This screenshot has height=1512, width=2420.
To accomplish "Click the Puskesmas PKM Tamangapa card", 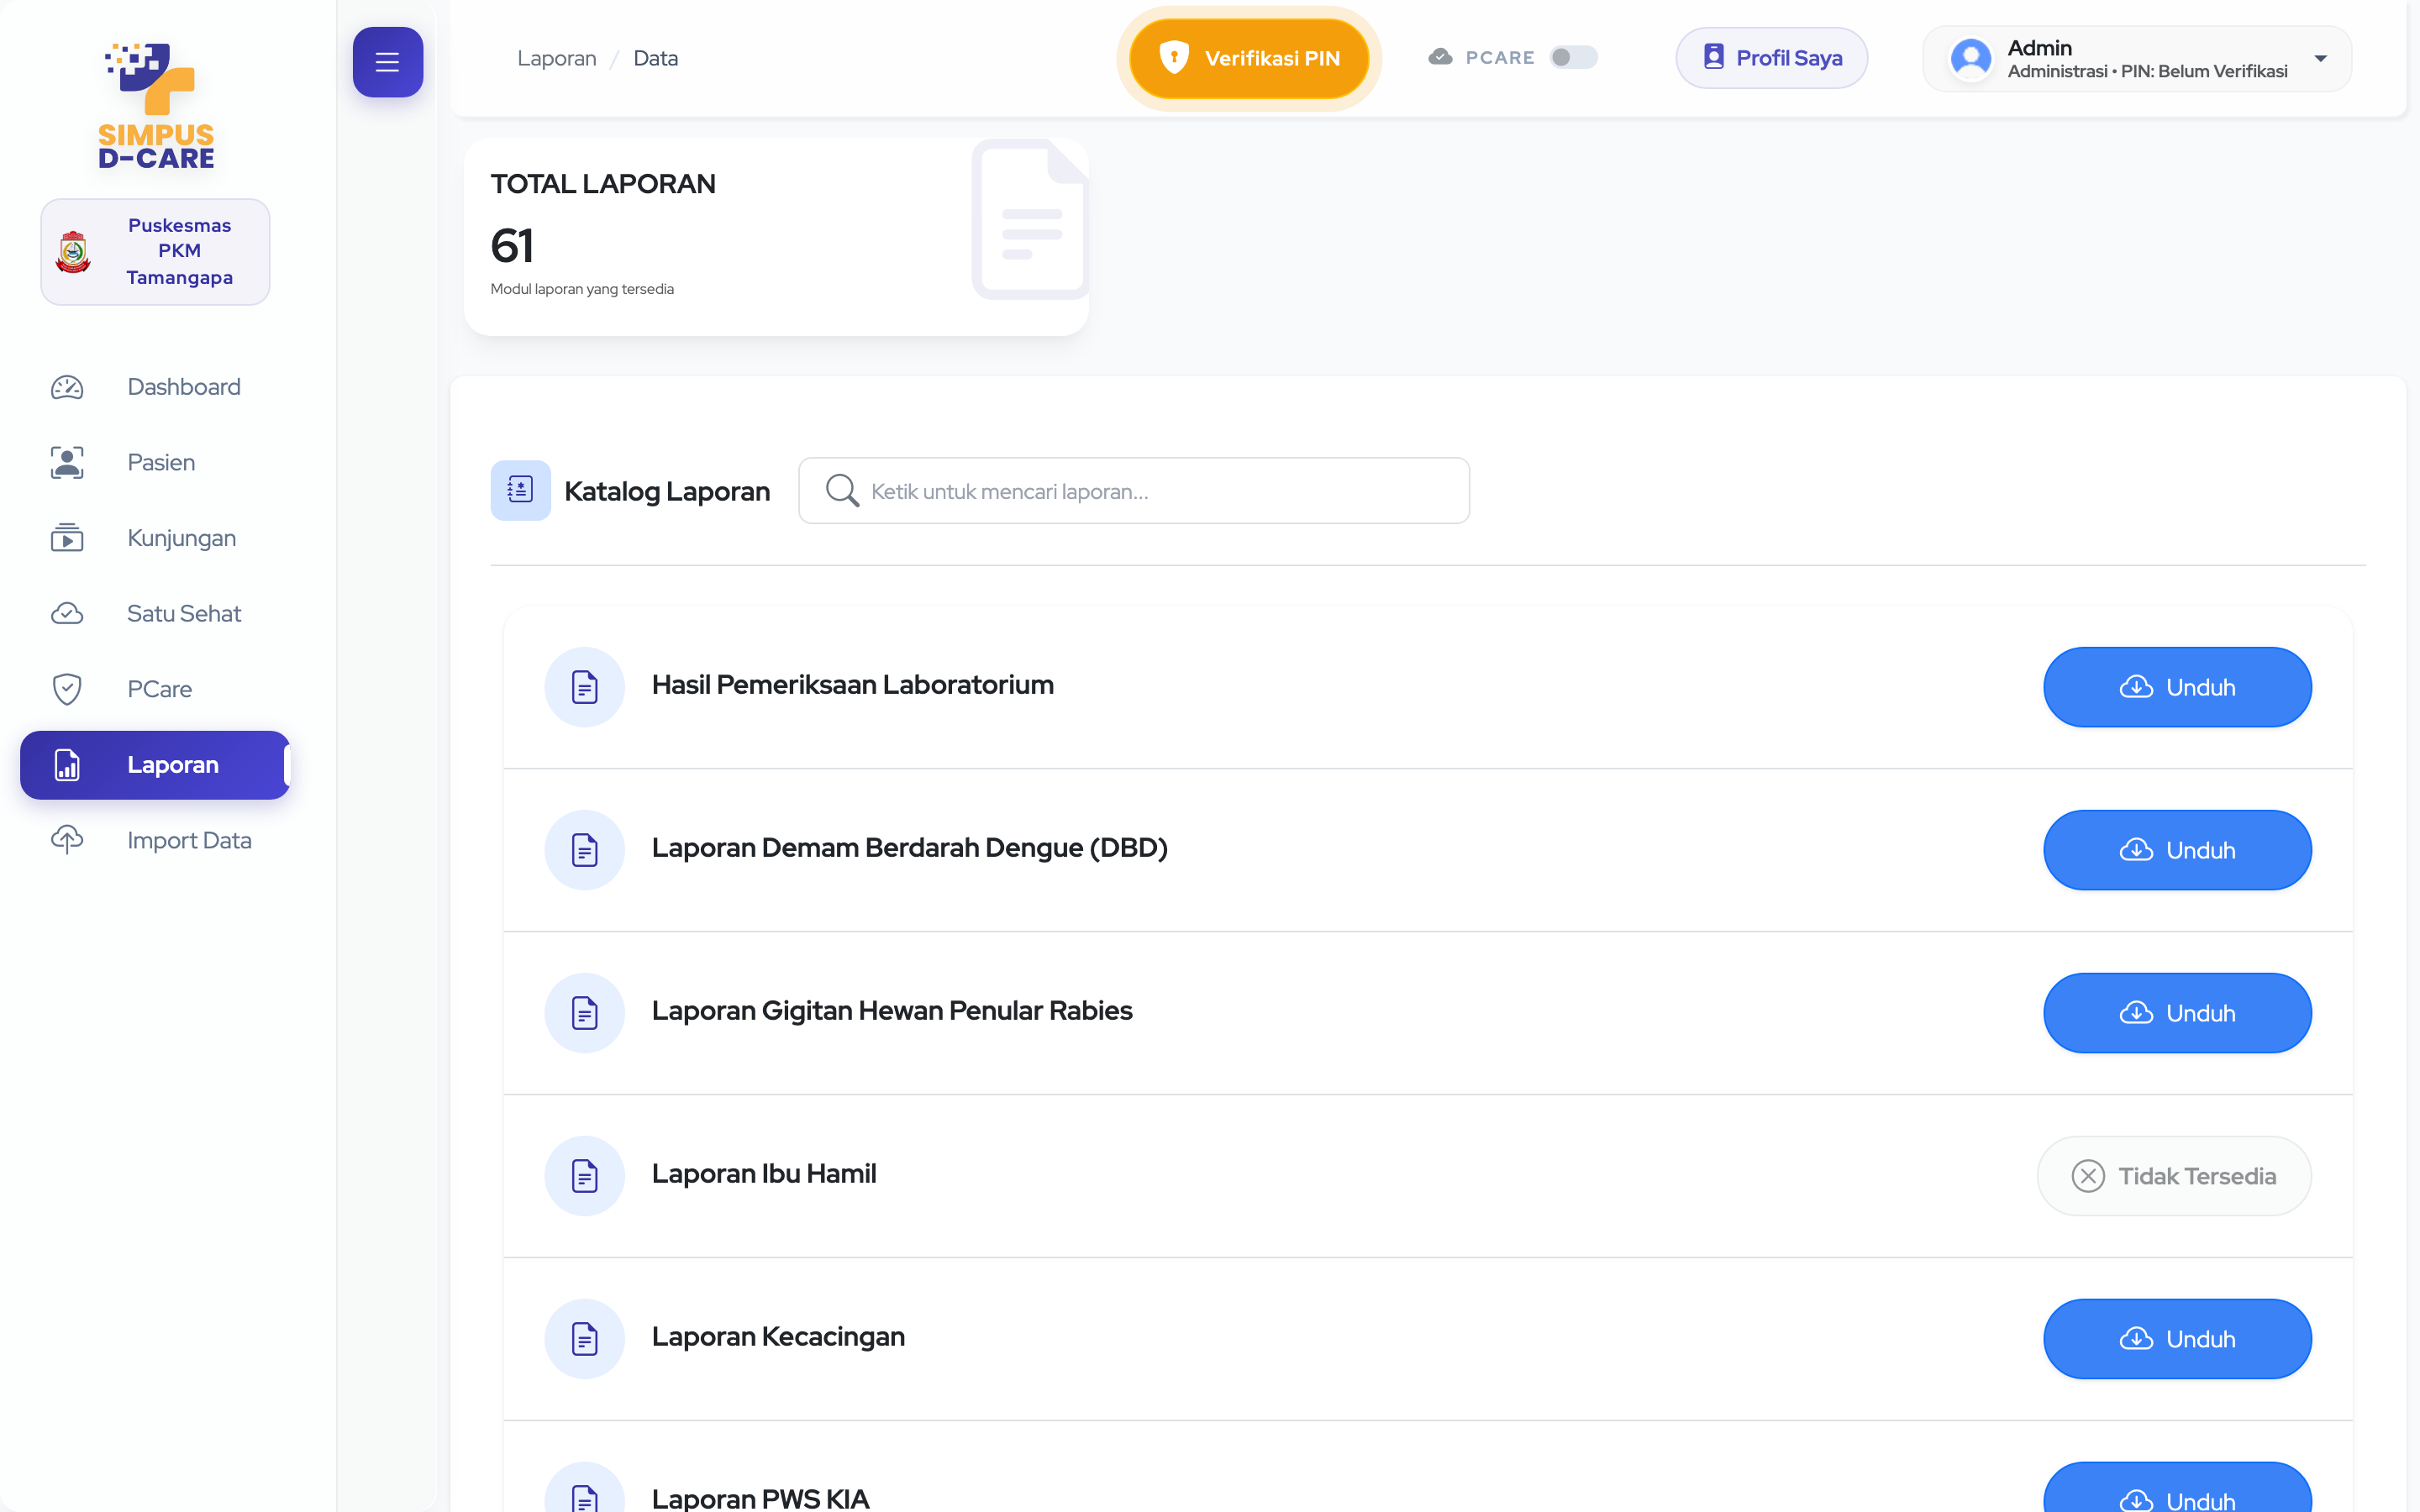I will [155, 252].
